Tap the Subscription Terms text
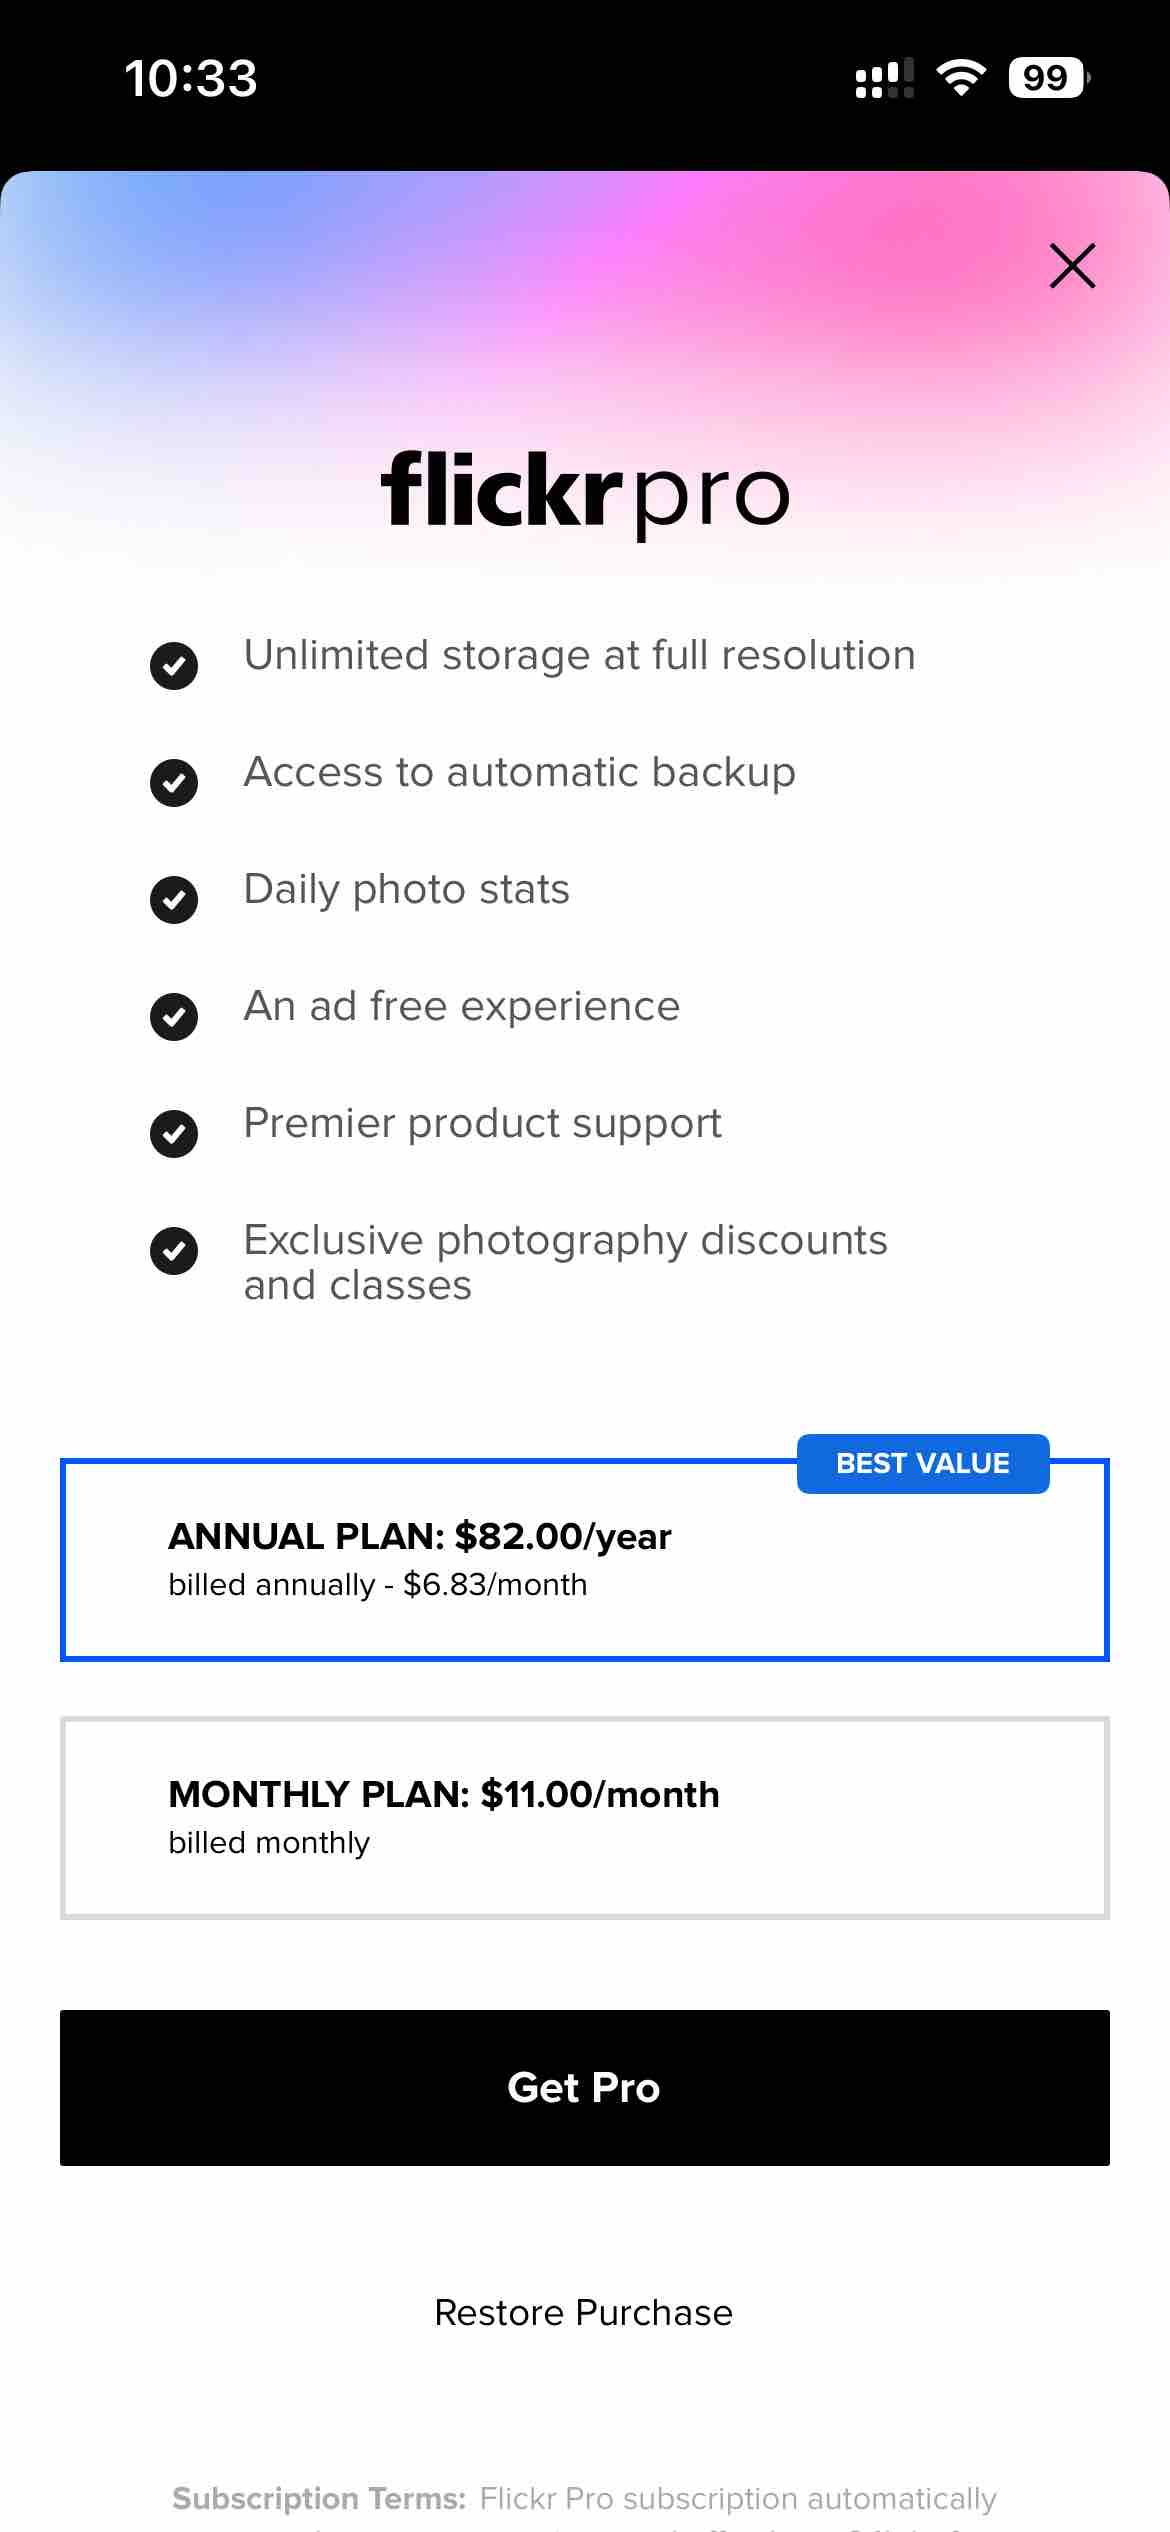Viewport: 1170px width, 2532px height. point(584,2499)
